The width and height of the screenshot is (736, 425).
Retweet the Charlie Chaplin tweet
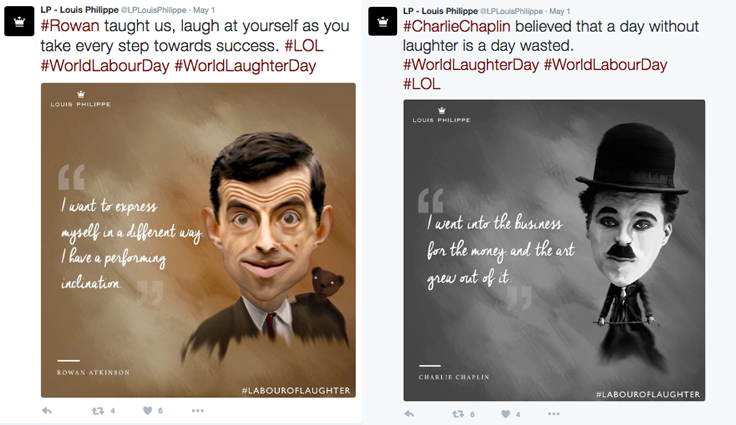coord(458,414)
